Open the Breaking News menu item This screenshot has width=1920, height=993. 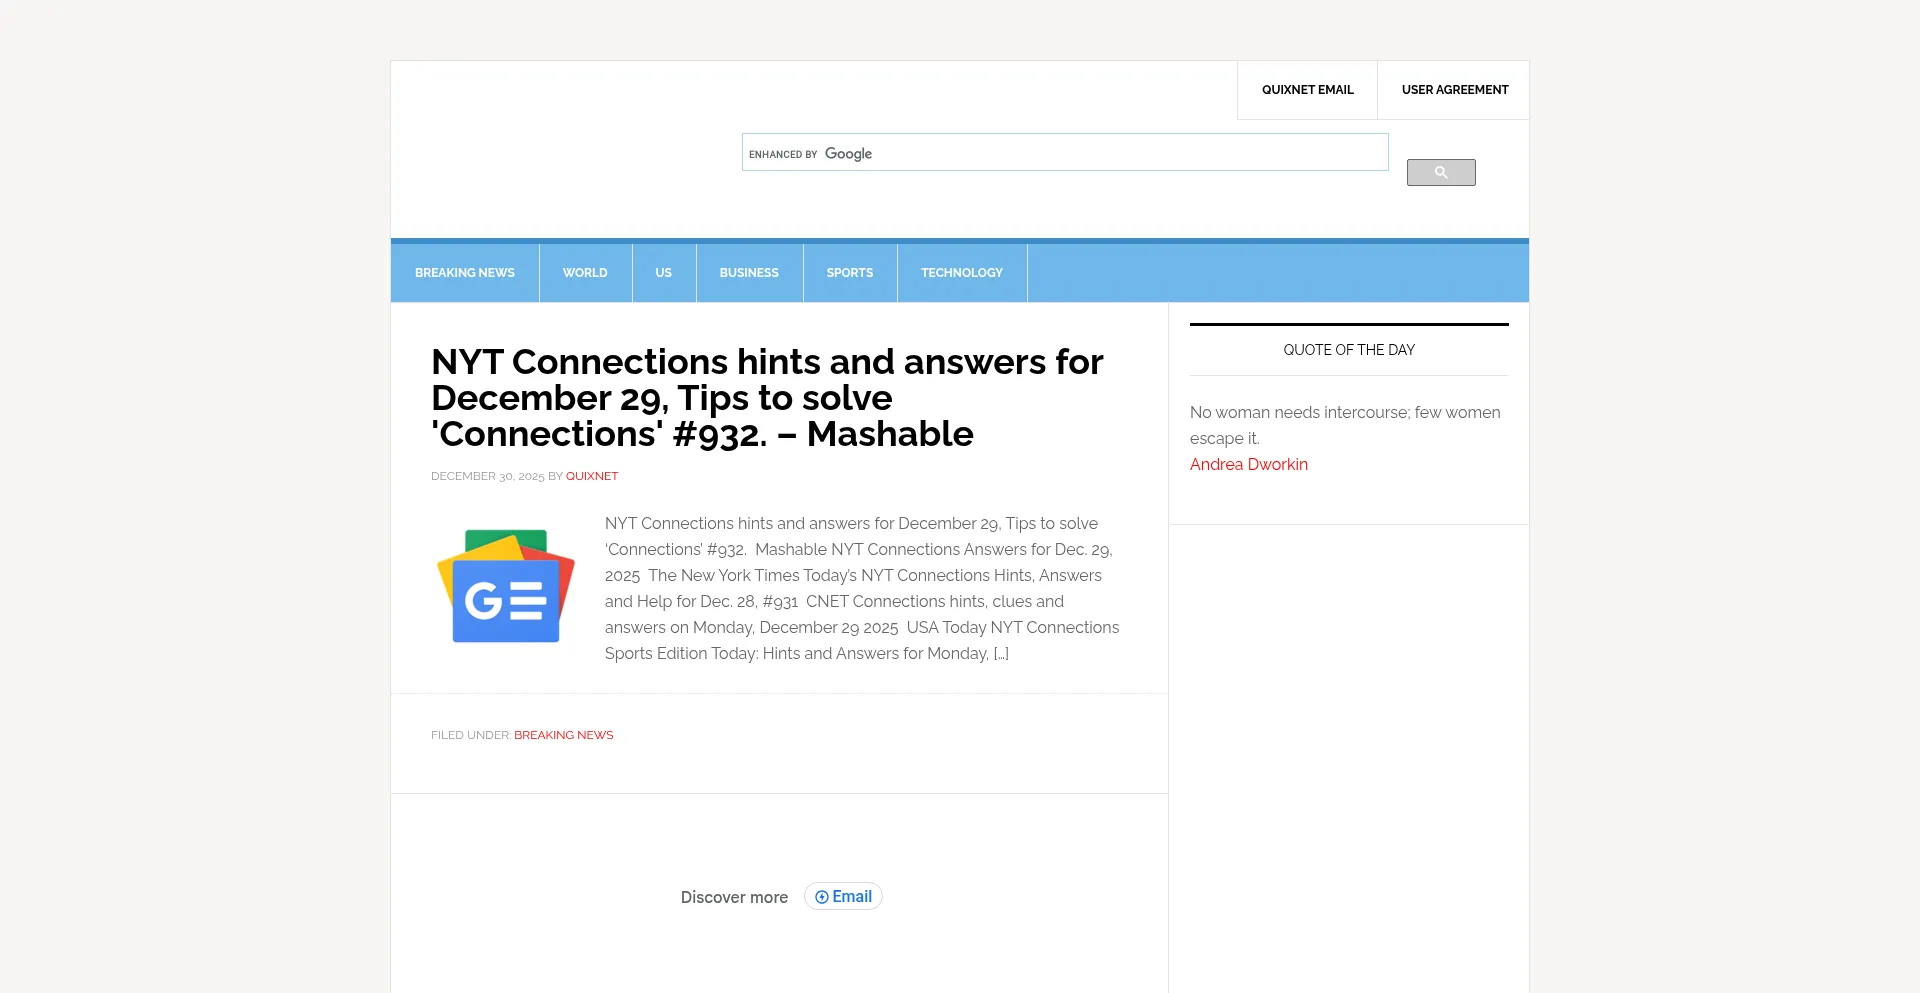coord(465,273)
